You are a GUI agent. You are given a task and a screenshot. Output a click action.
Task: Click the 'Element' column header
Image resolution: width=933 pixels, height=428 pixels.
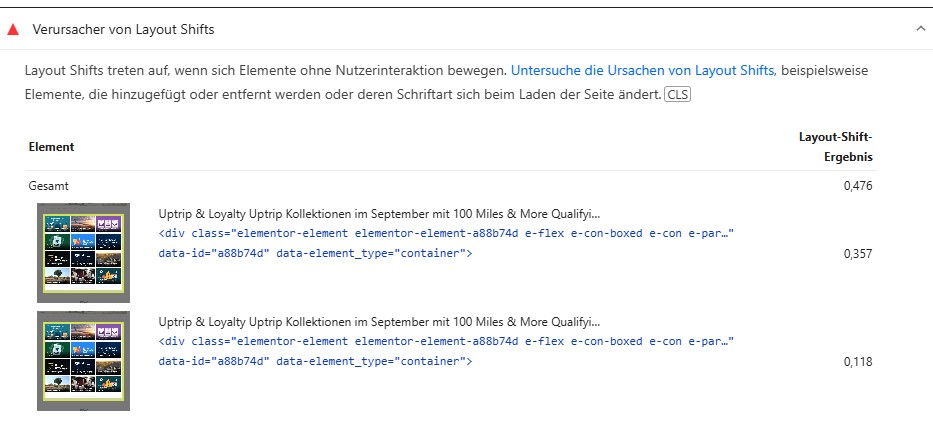coord(51,147)
